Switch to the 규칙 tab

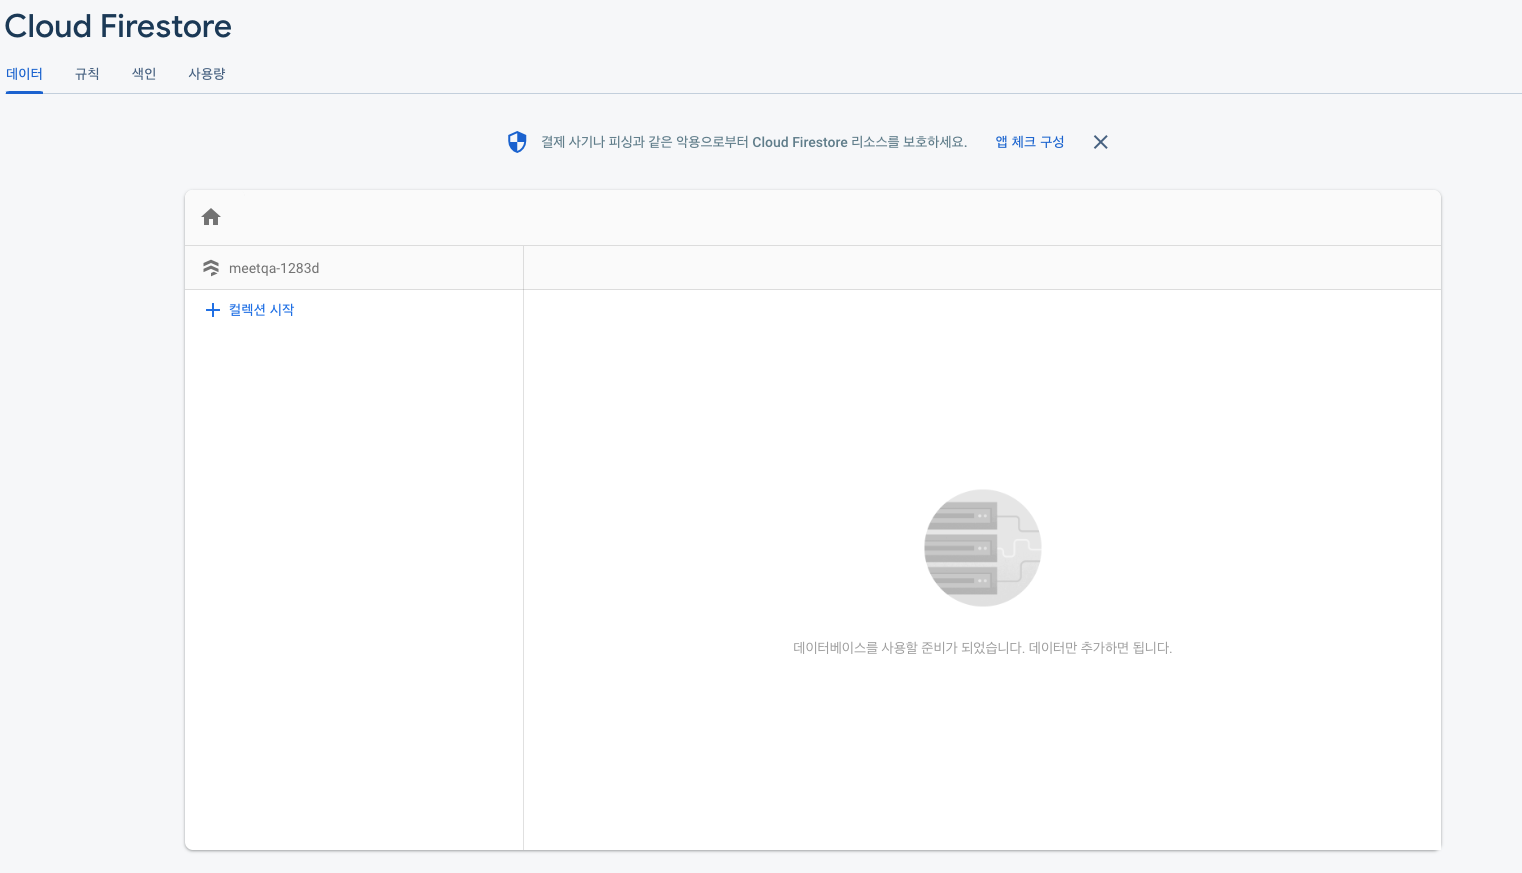point(87,74)
